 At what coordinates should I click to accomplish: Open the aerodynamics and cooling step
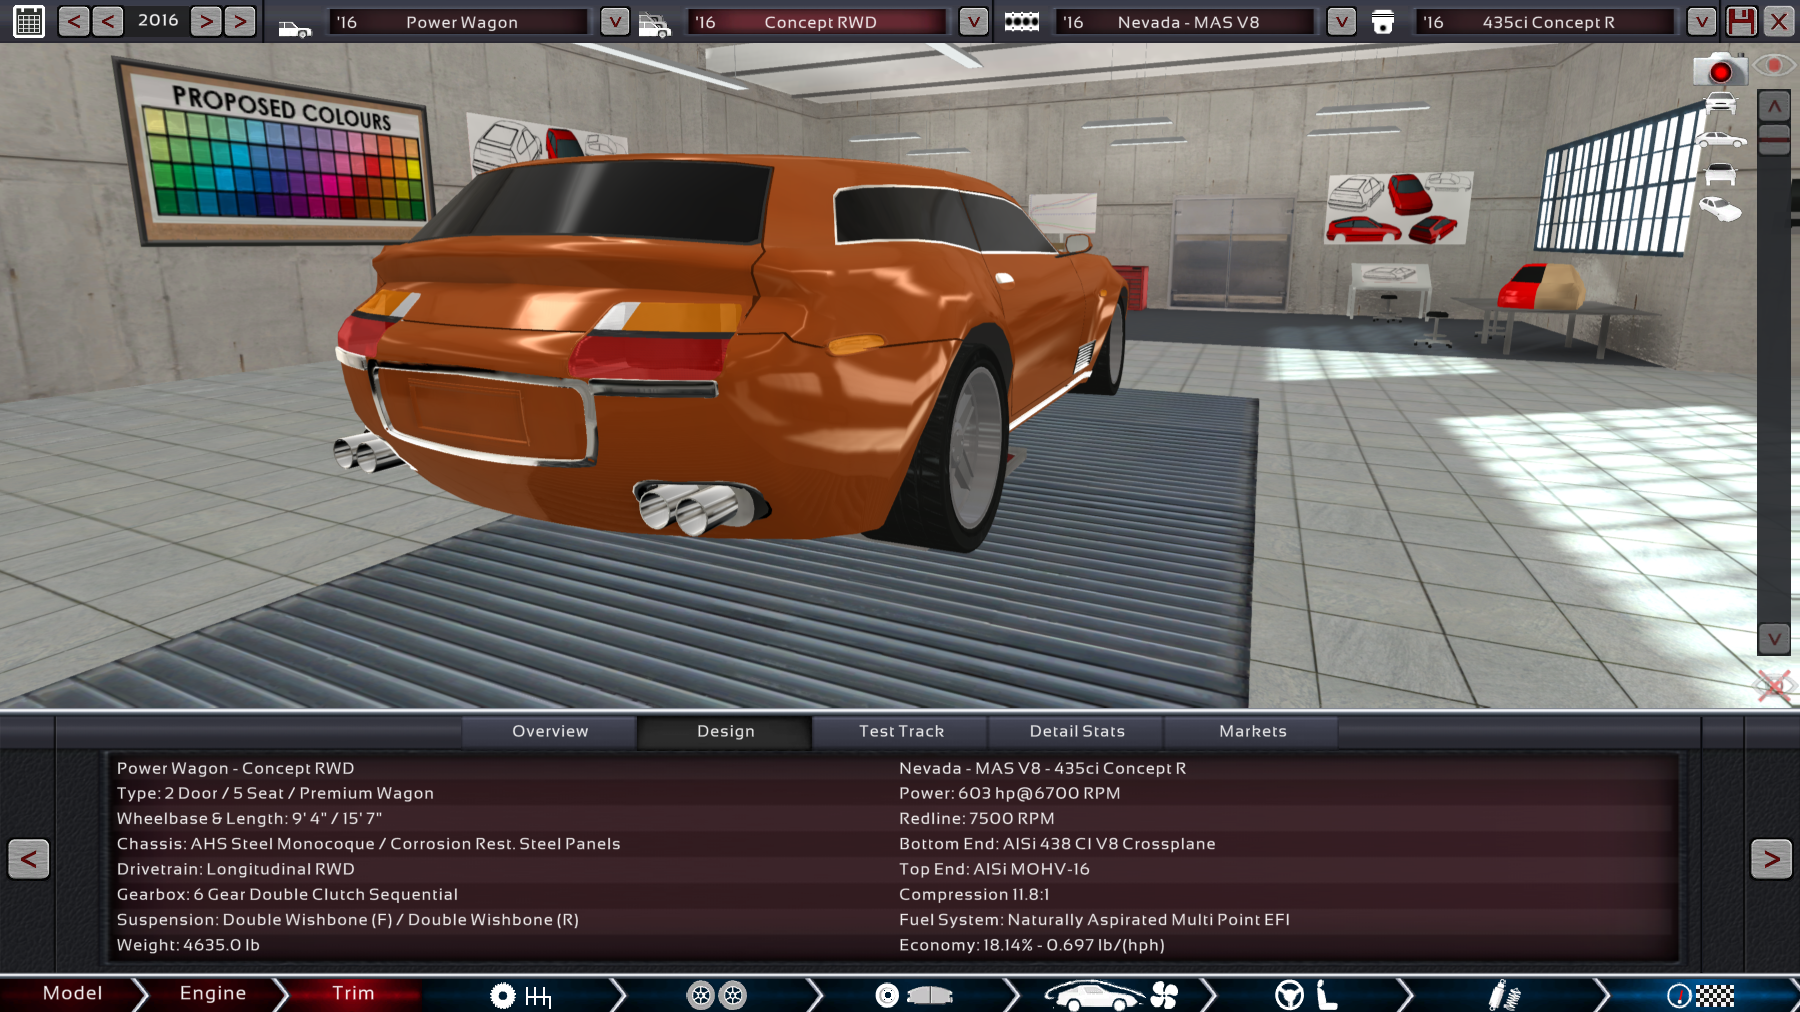click(1110, 995)
